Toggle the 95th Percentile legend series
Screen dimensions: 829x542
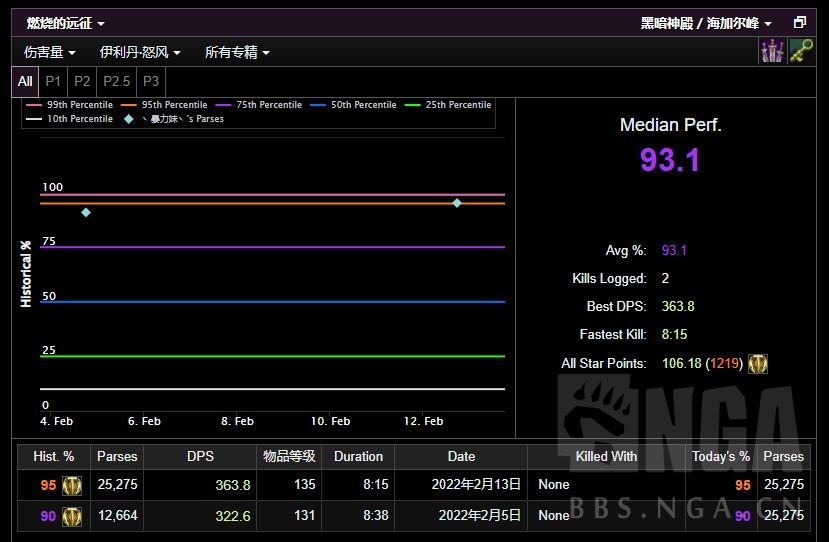pos(164,105)
